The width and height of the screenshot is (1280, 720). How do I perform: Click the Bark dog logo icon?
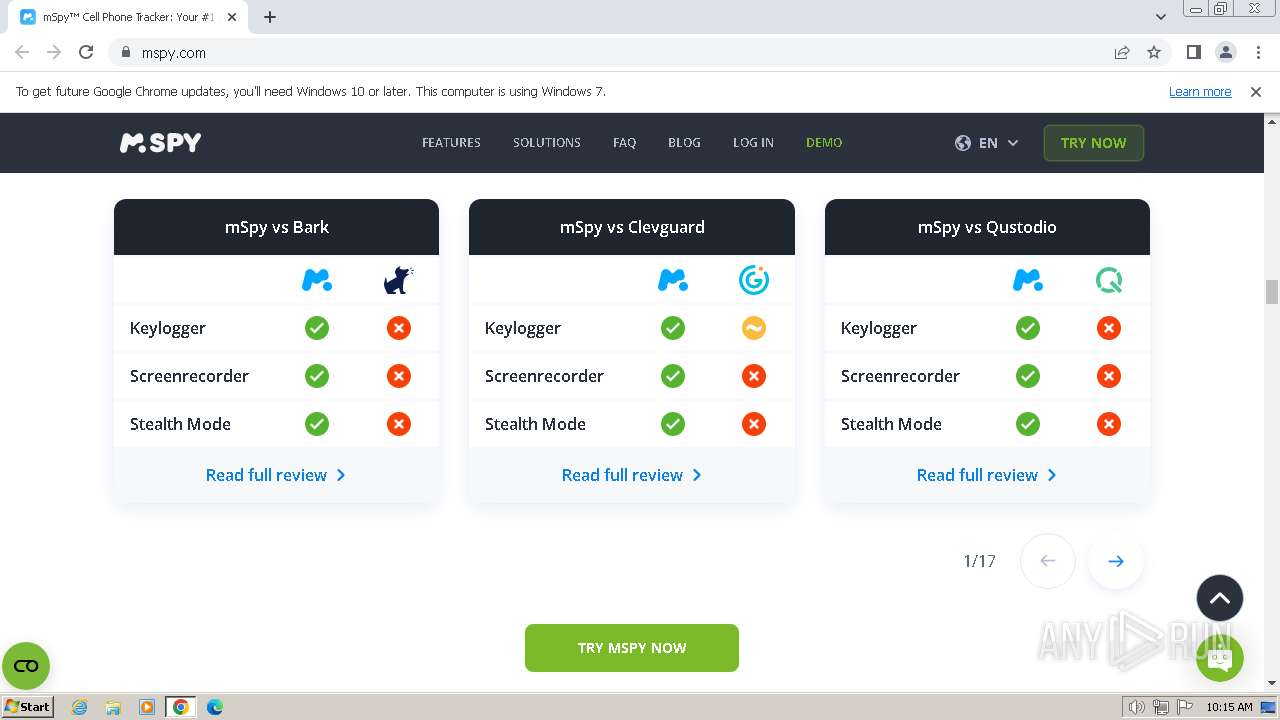coord(398,281)
